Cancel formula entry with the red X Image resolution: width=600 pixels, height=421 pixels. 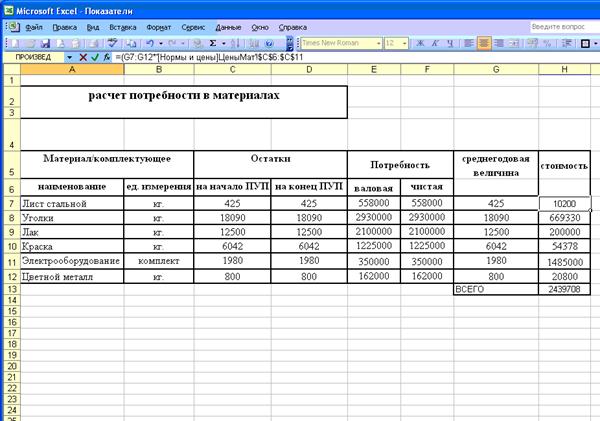[x=83, y=57]
